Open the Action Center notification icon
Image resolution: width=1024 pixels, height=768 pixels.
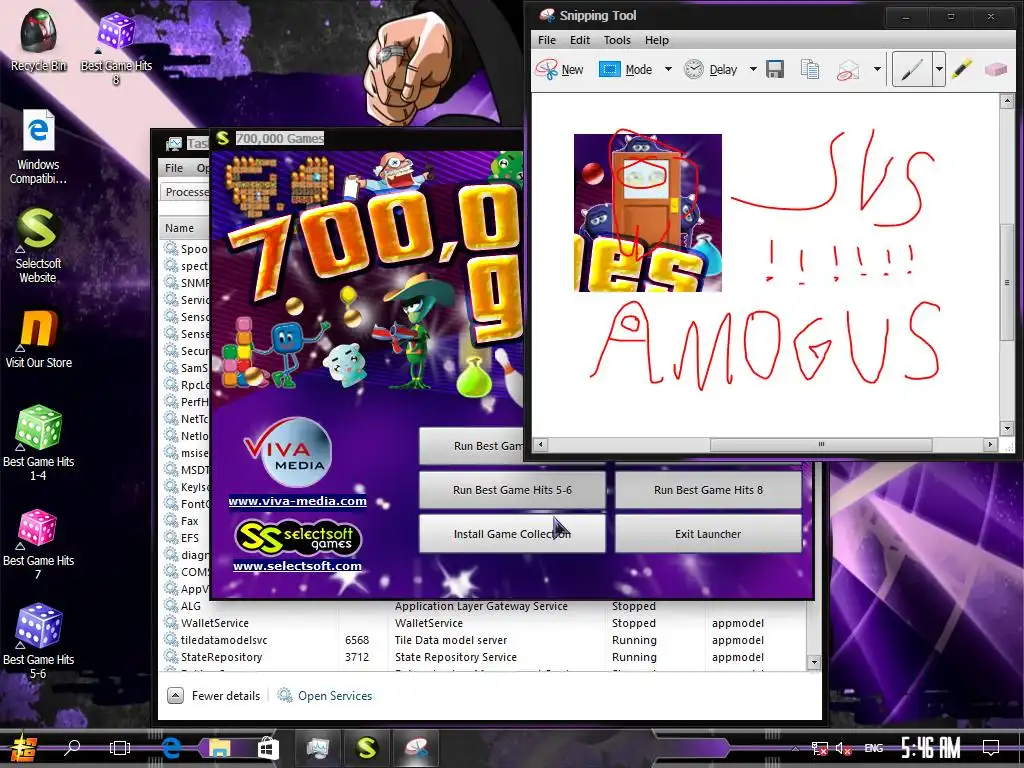click(991, 748)
